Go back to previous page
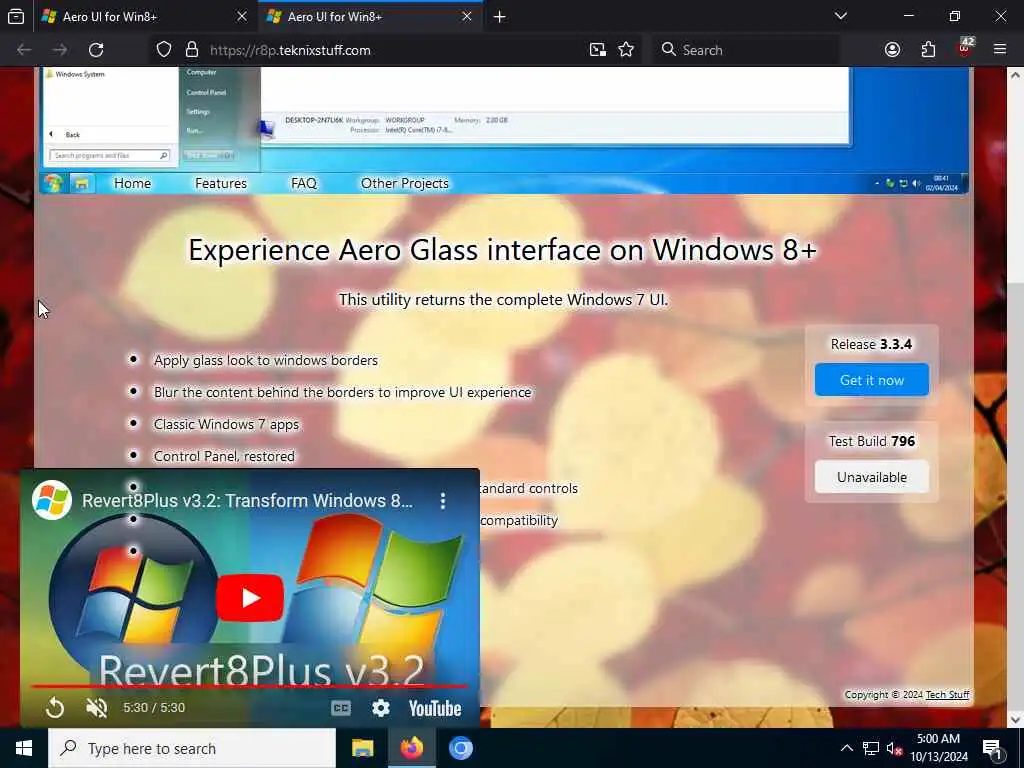Viewport: 1024px width, 768px height. click(24, 50)
